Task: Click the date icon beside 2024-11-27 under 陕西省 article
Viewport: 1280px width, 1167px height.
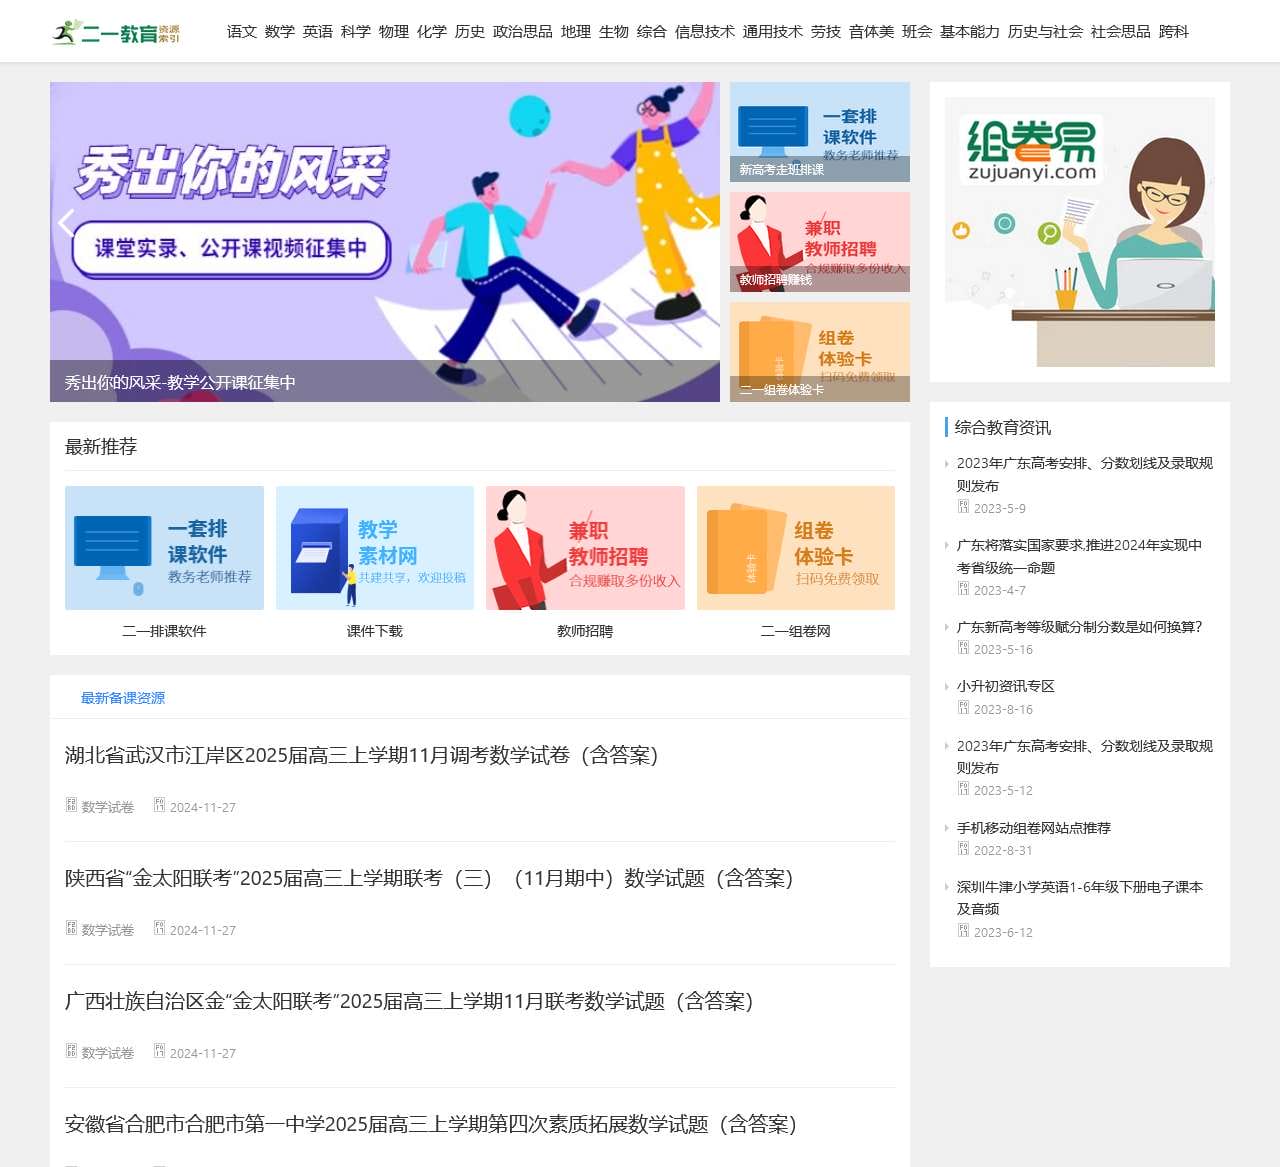Action: click(159, 928)
